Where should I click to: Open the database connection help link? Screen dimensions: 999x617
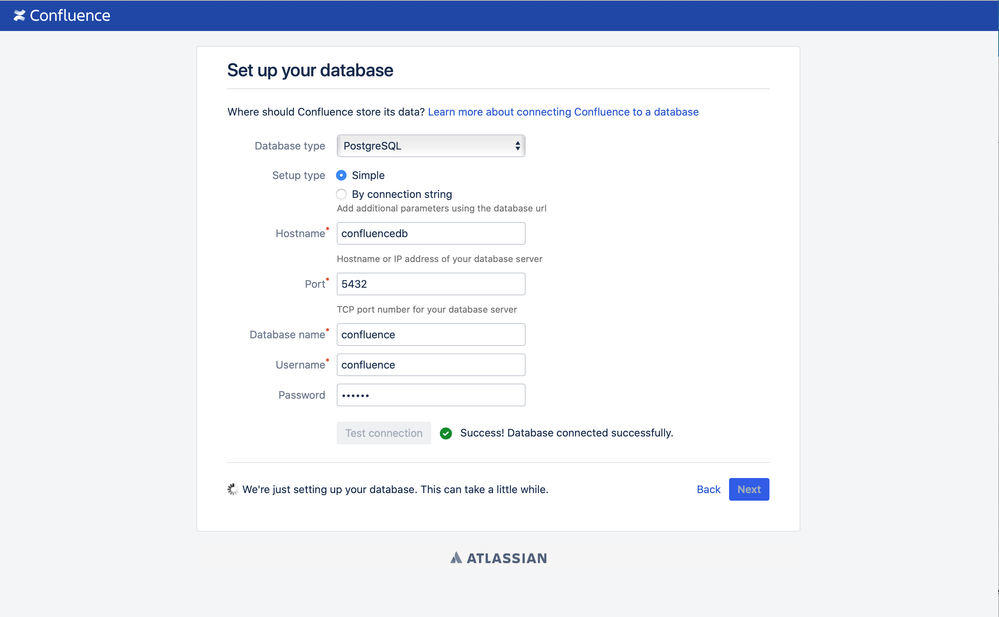[563, 112]
